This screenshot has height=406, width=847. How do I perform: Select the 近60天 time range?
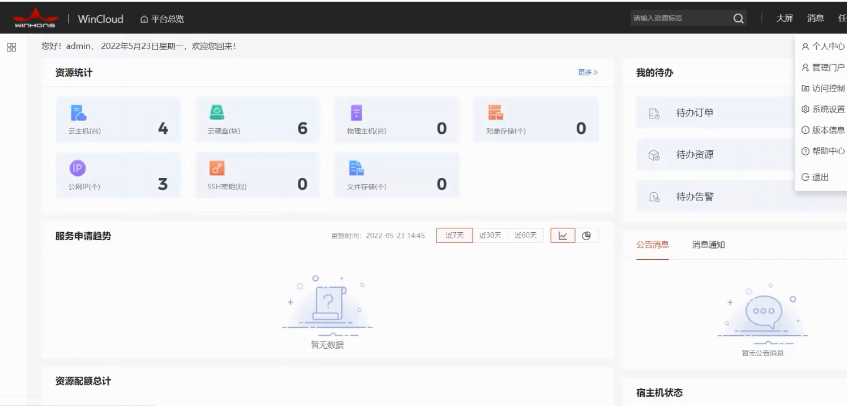tap(525, 236)
